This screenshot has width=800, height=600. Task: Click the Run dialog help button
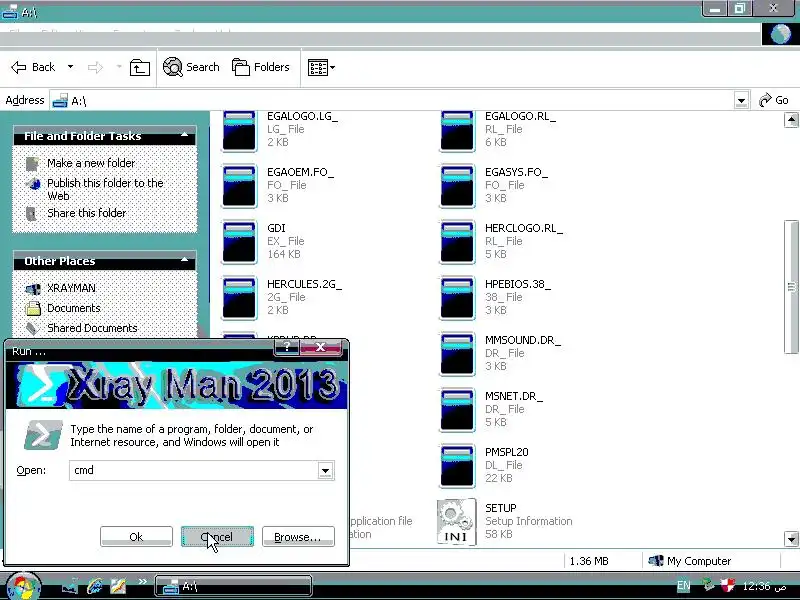(287, 347)
